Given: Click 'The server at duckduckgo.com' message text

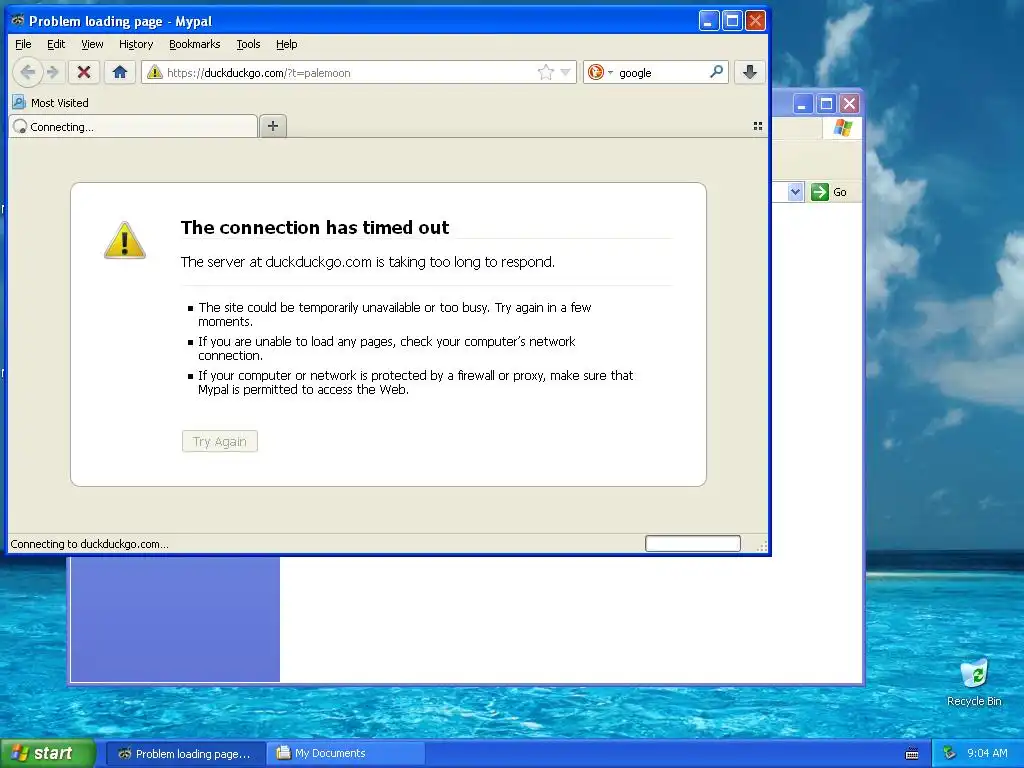Looking at the screenshot, I should point(368,262).
